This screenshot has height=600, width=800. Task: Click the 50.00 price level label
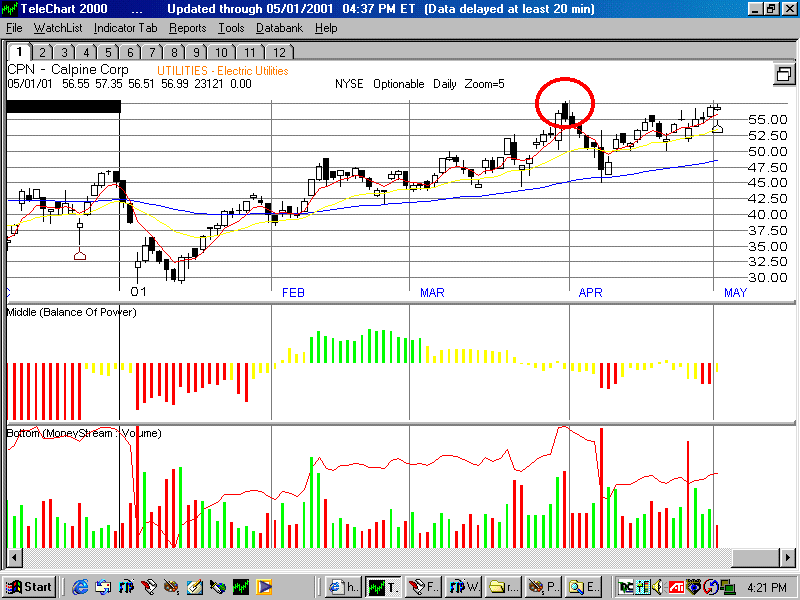click(x=768, y=151)
